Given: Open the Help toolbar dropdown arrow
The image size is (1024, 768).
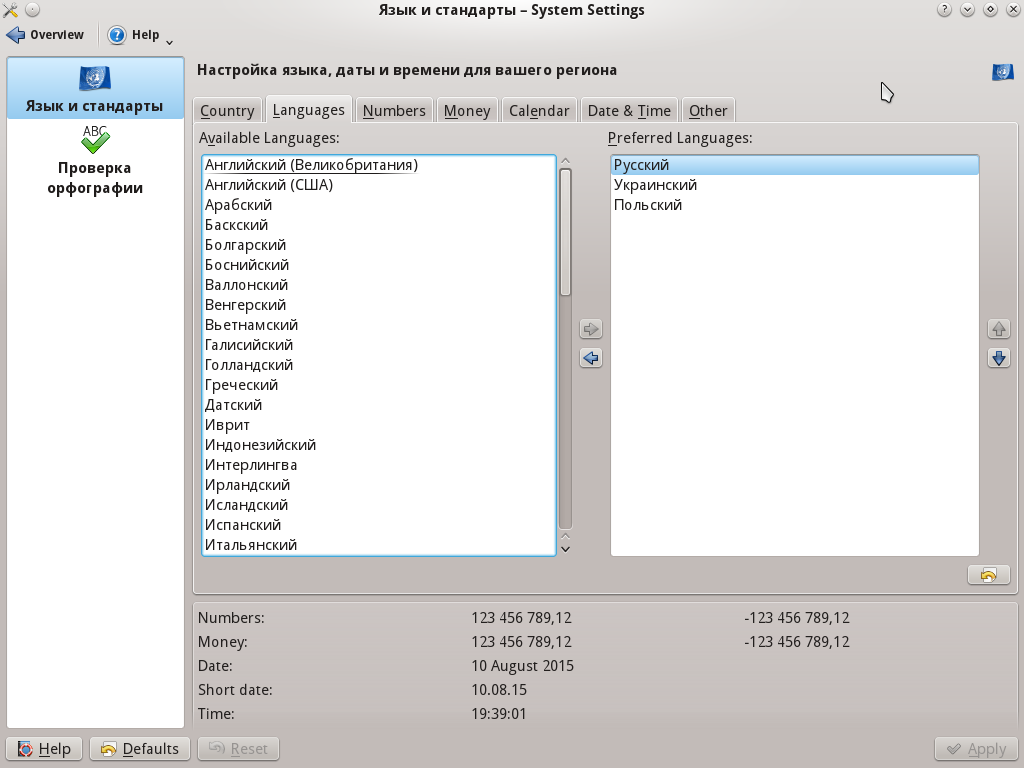Looking at the screenshot, I should tap(169, 41).
